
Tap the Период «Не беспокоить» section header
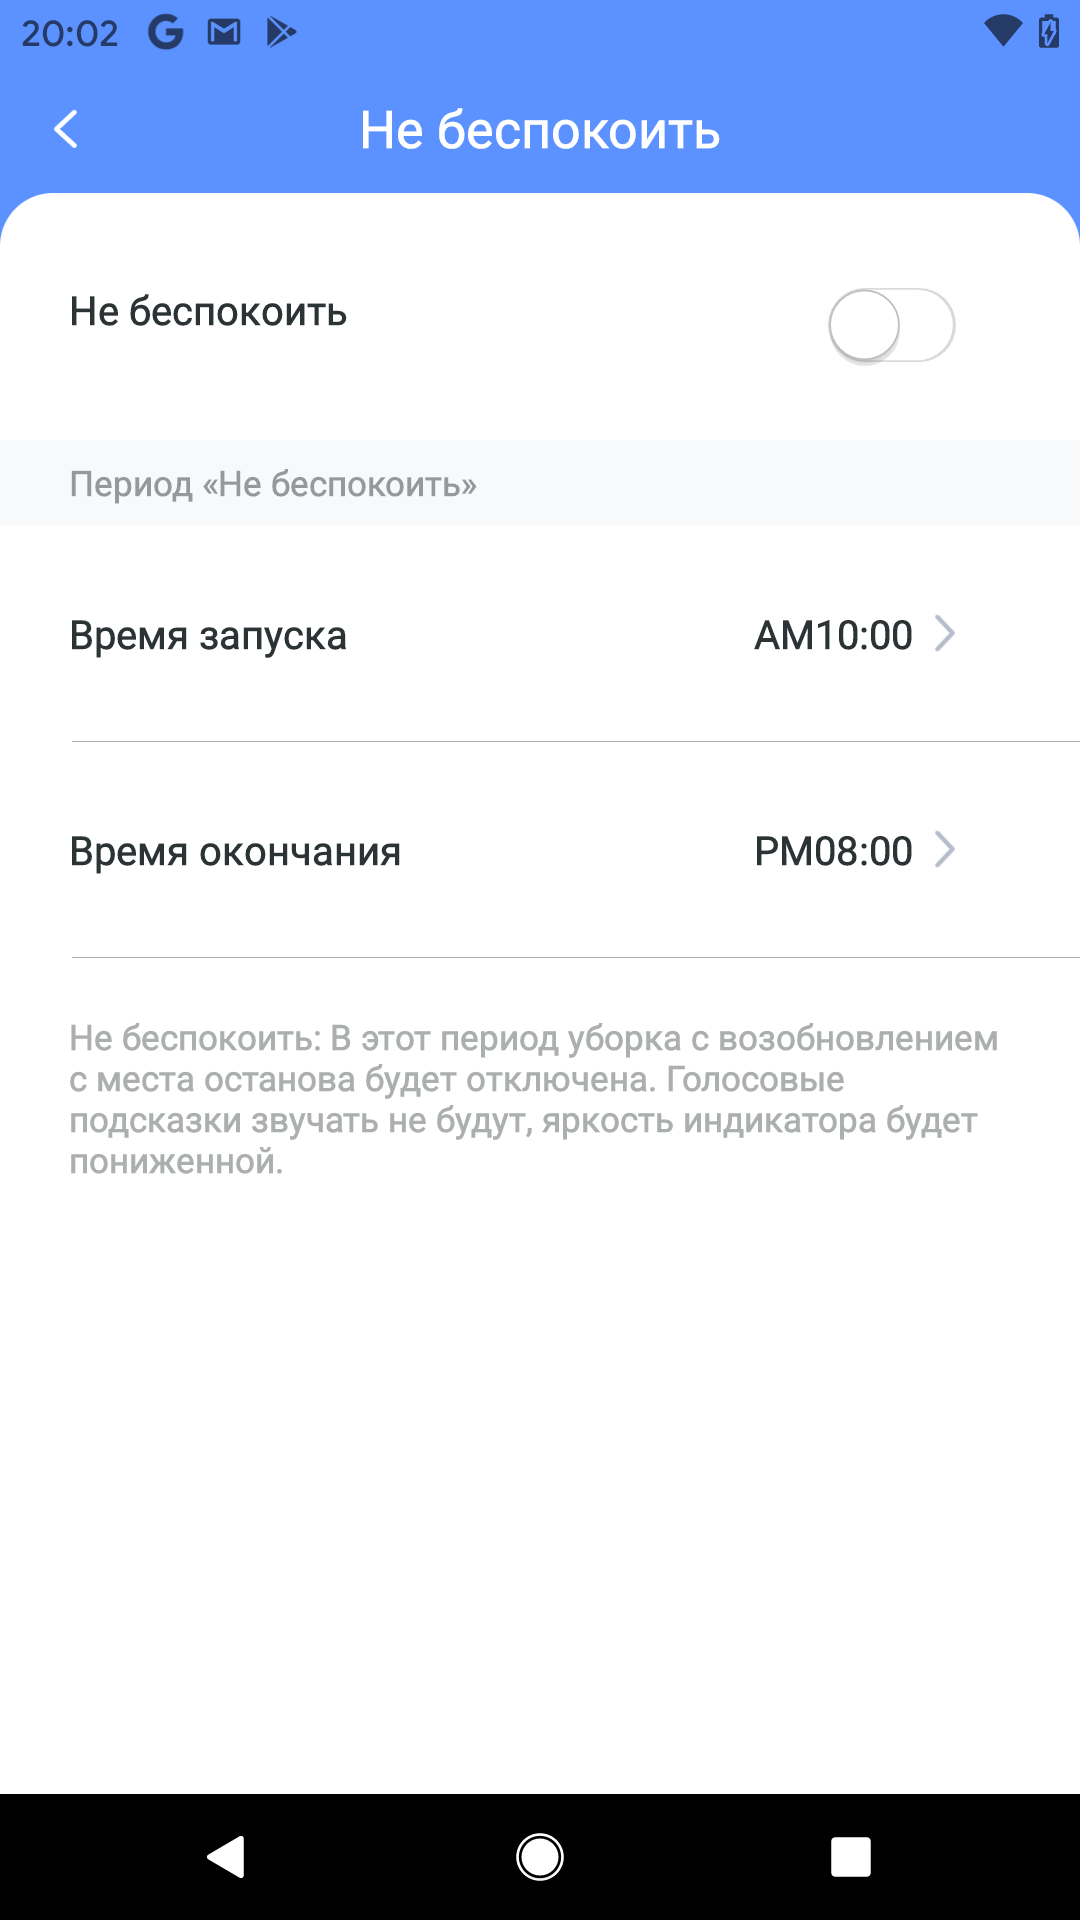click(x=273, y=484)
